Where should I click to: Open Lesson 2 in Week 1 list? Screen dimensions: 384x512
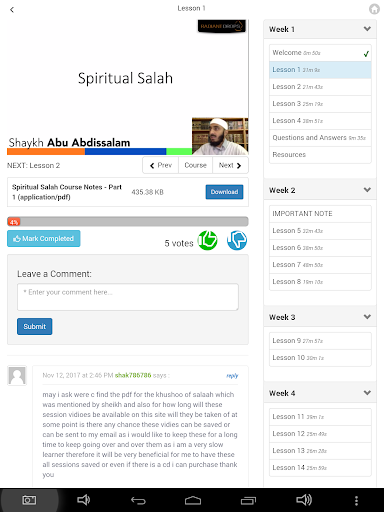click(320, 87)
